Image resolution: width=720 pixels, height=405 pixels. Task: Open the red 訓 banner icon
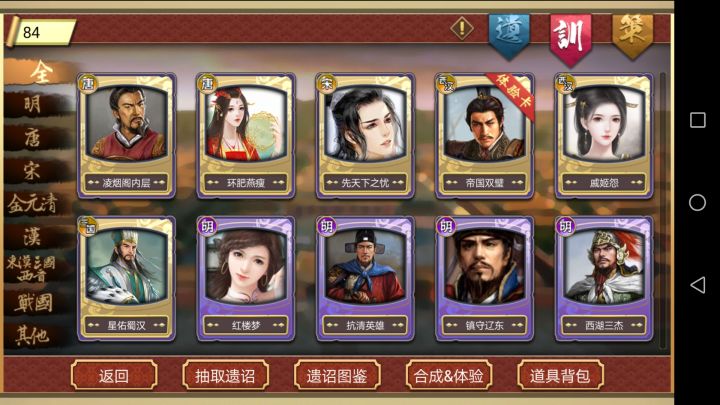pos(571,39)
